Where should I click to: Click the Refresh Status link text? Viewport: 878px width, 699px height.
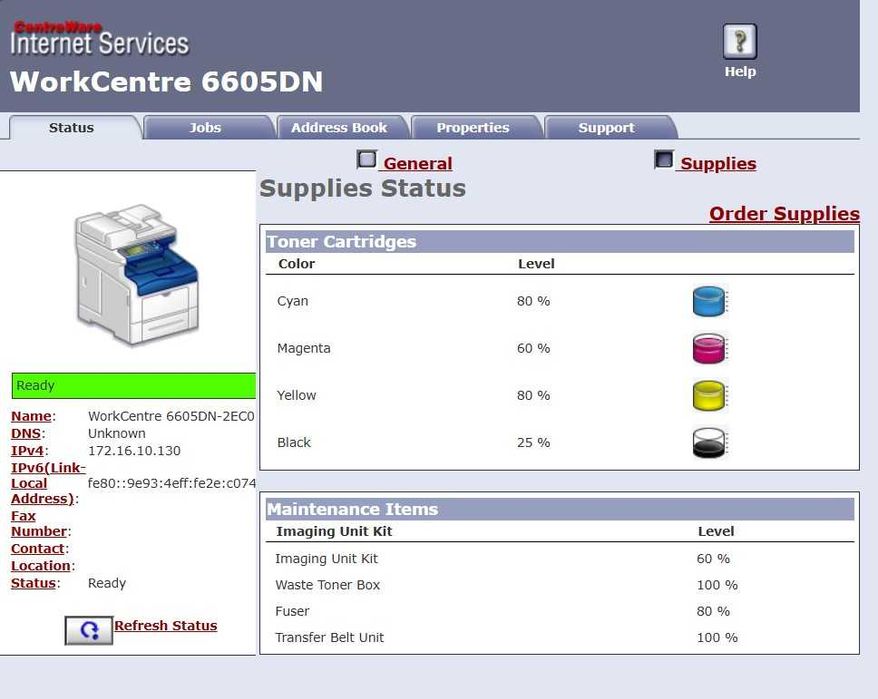166,626
